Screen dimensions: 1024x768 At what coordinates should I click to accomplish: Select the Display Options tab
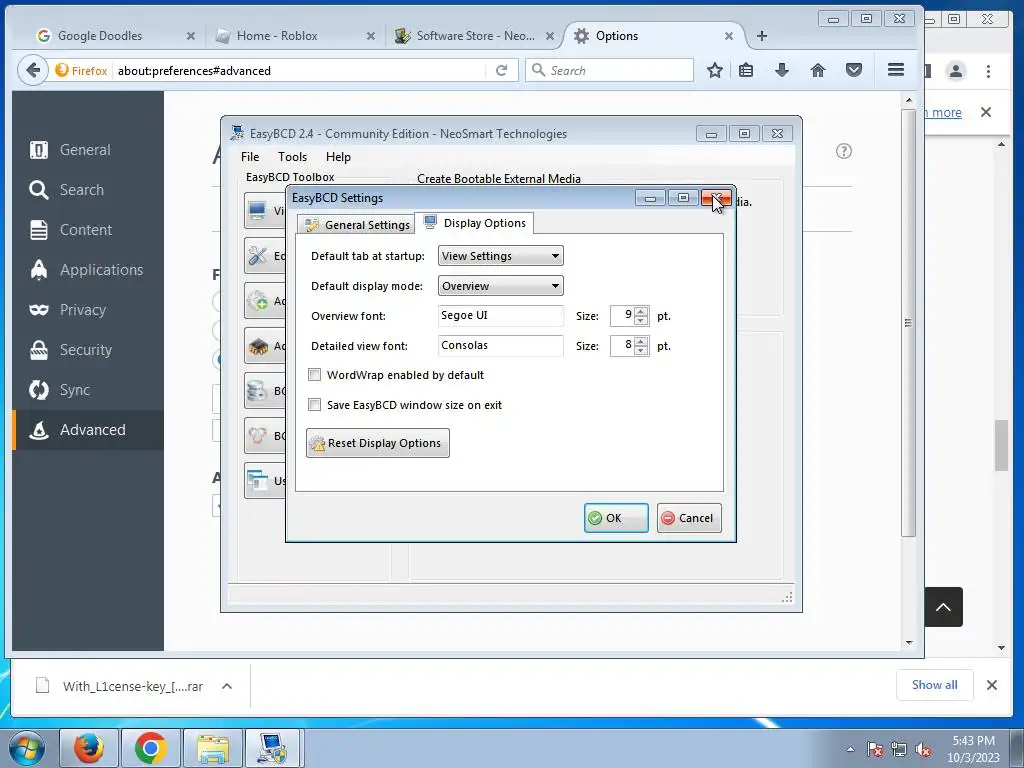475,223
